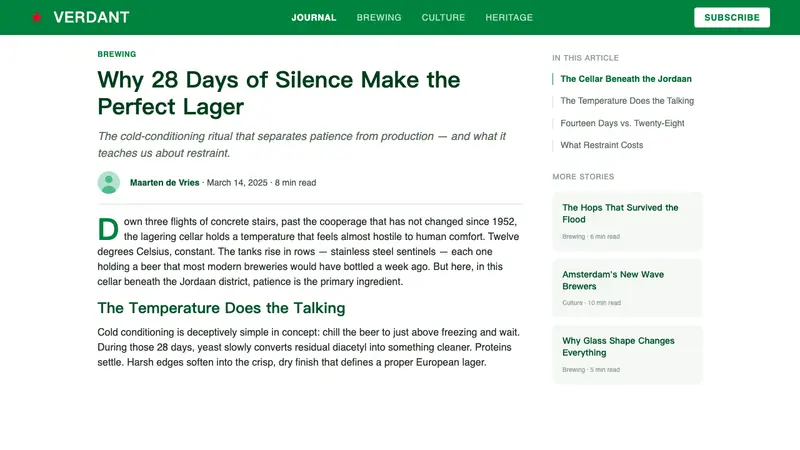The image size is (800, 450).
Task: Click the large drop cap D
Action: (108, 229)
